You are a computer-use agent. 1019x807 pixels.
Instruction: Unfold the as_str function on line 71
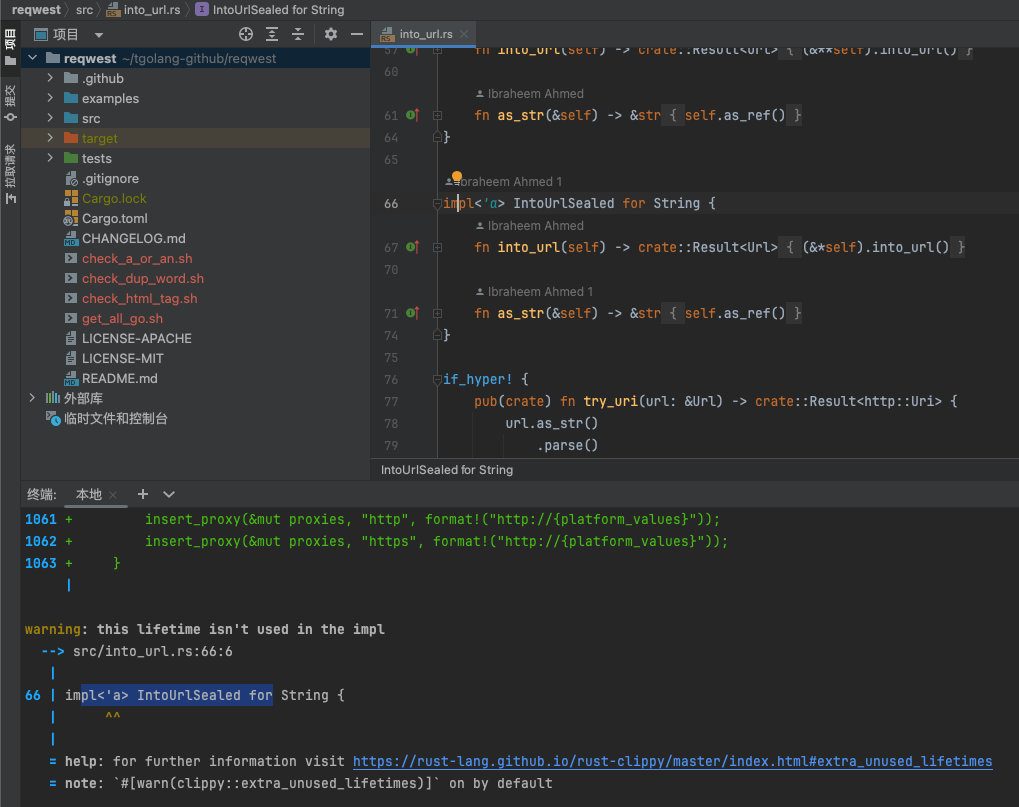coord(438,313)
